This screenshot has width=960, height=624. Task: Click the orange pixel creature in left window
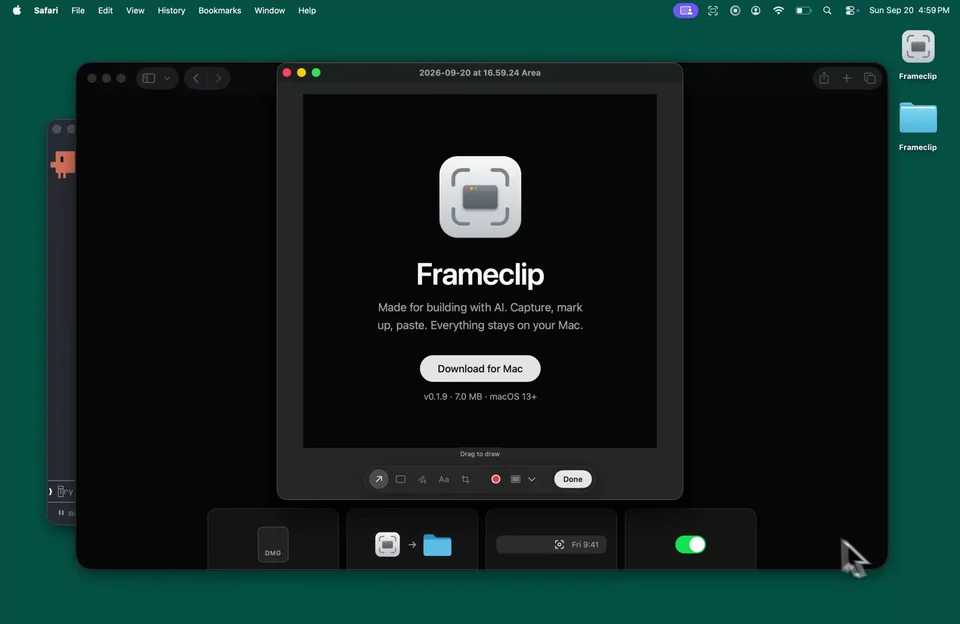tap(64, 164)
